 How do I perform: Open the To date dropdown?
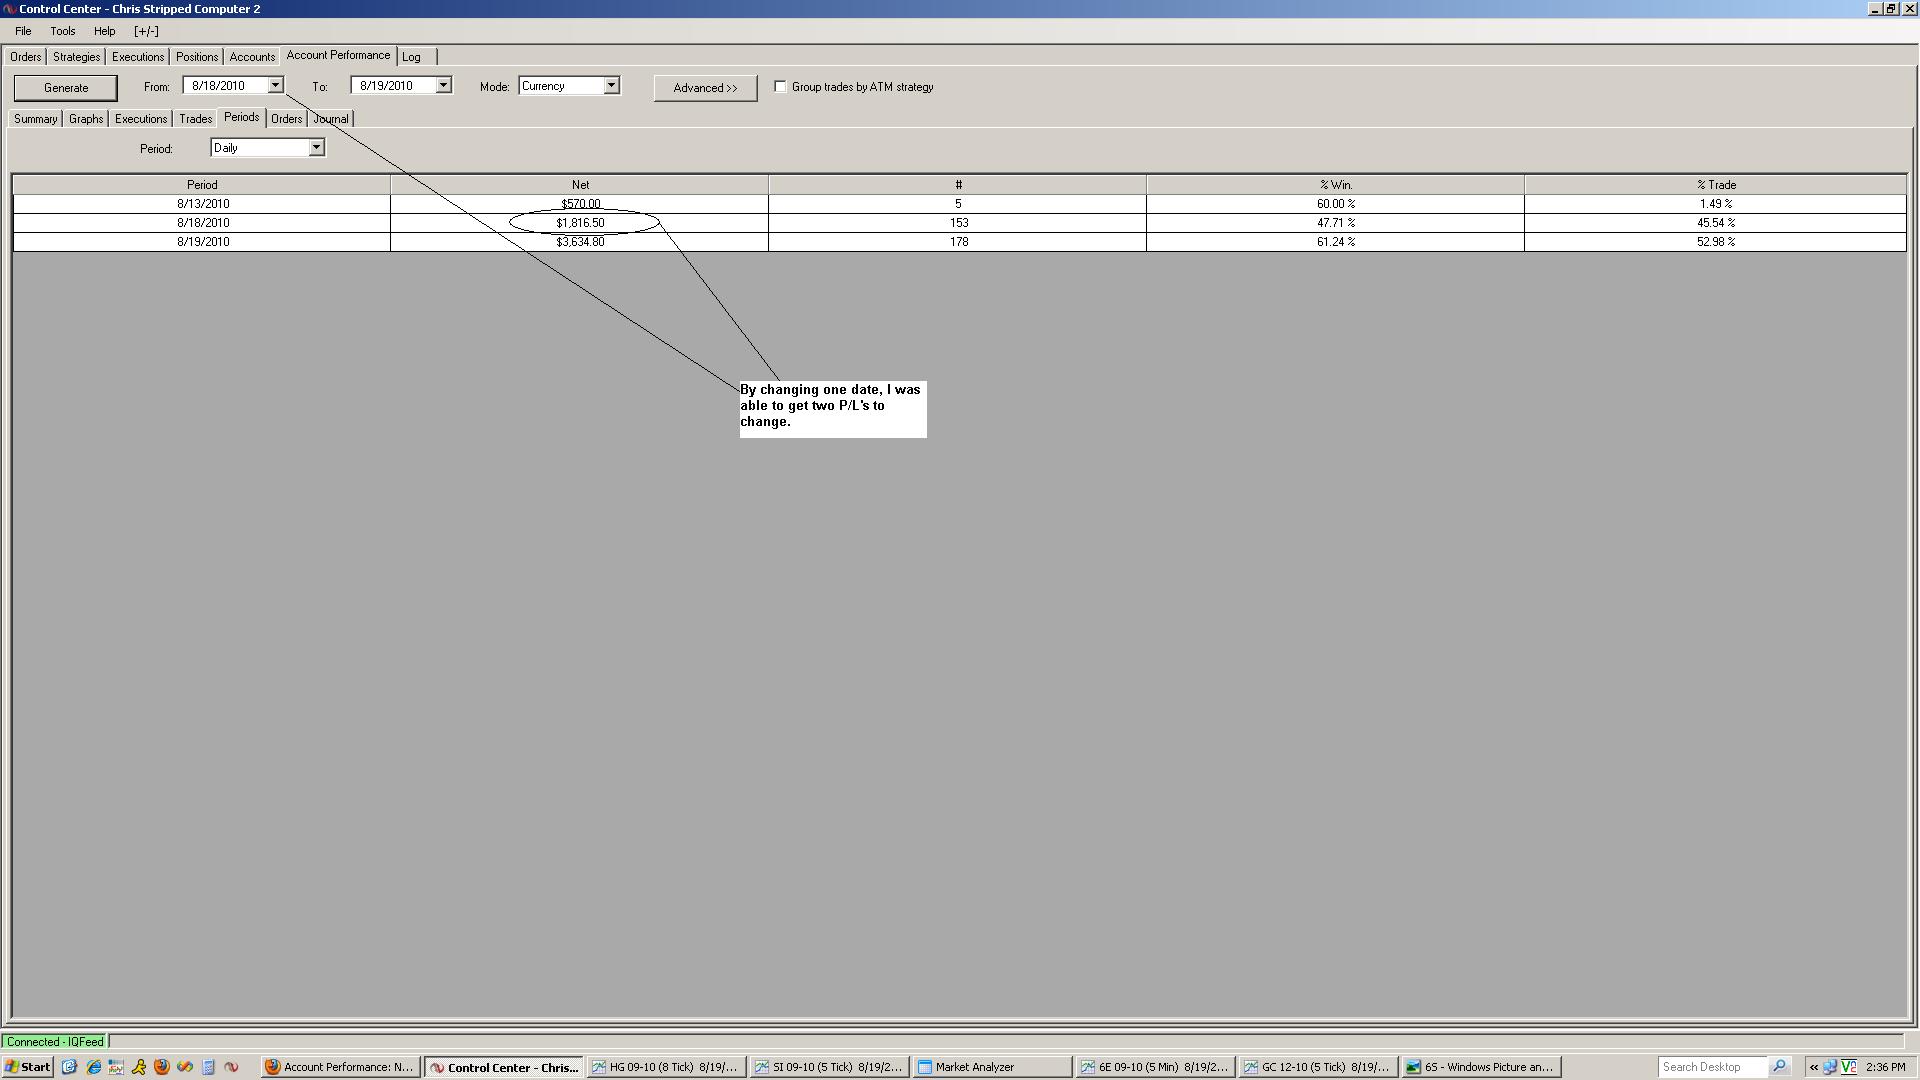coord(443,86)
